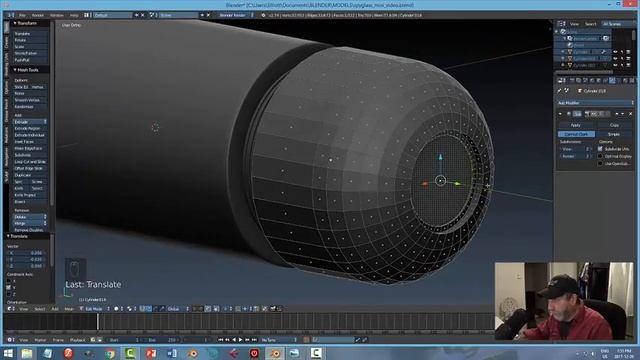This screenshot has height=360, width=640.
Task: Click the Vector Y value slider
Action: [27, 260]
